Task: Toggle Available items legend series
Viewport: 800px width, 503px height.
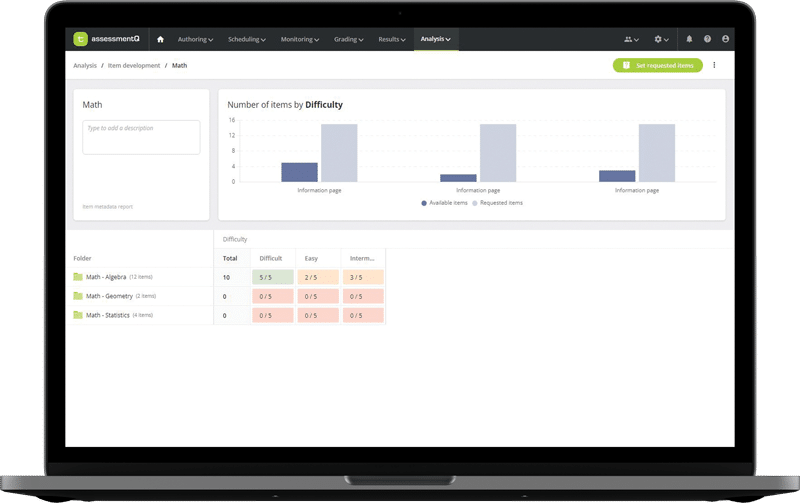Action: 443,203
